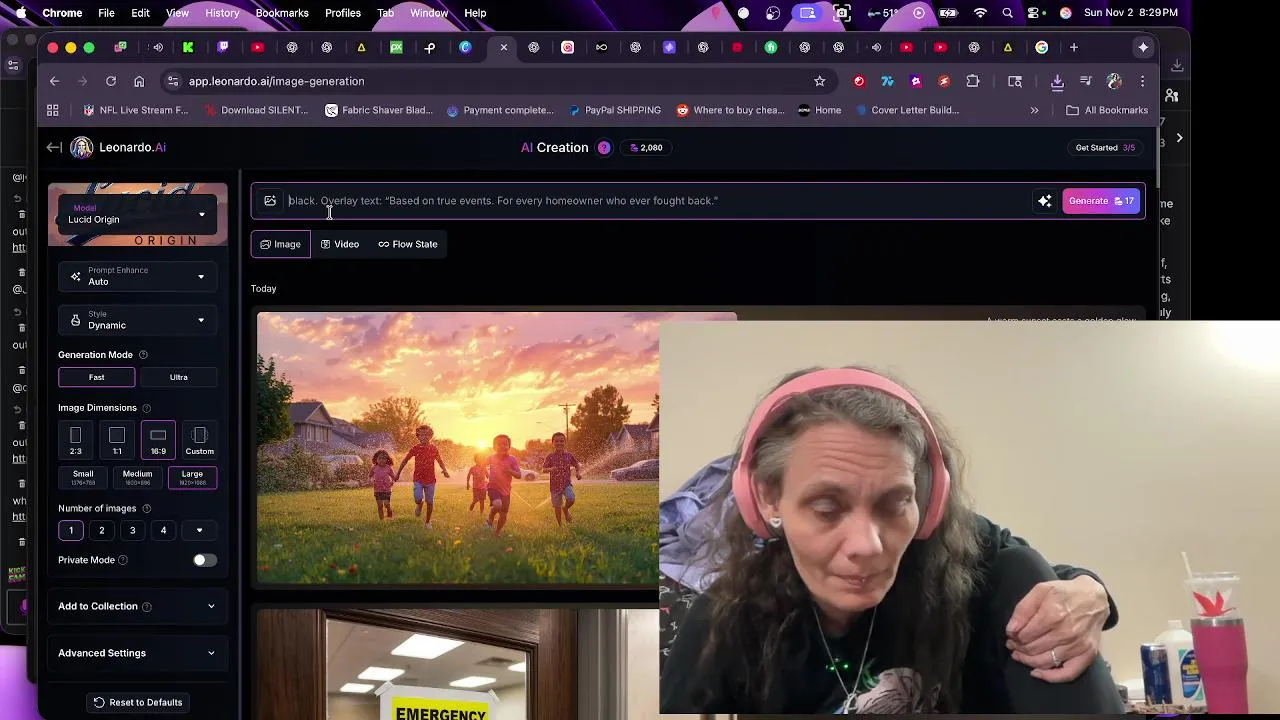Choose 2:3 image dimension
The height and width of the screenshot is (720, 1280).
(75, 440)
